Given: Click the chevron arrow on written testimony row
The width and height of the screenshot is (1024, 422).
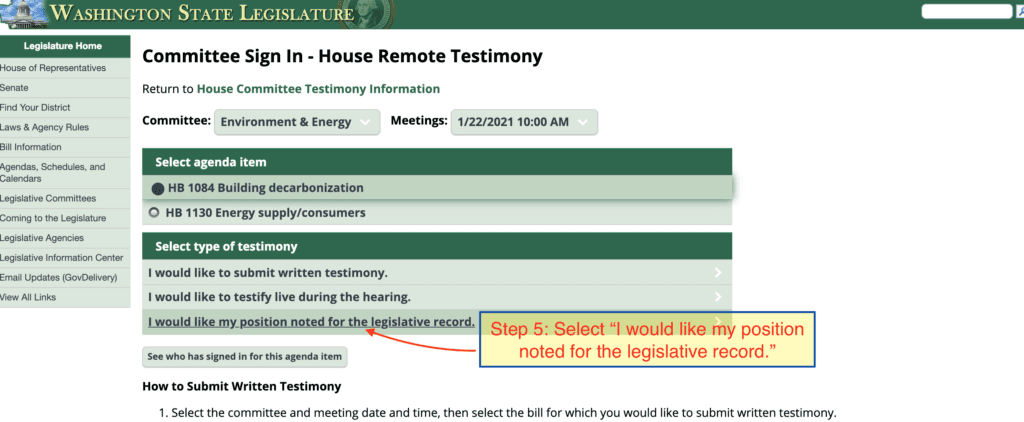Looking at the screenshot, I should [718, 272].
